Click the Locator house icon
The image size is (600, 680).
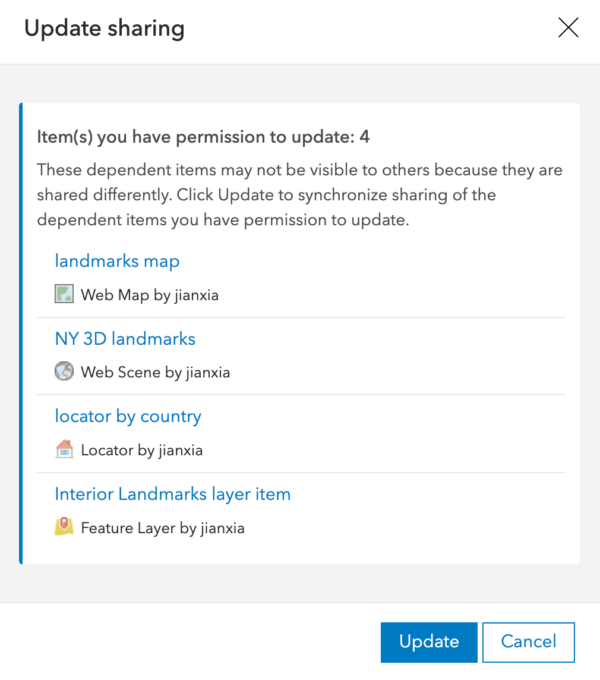(64, 449)
